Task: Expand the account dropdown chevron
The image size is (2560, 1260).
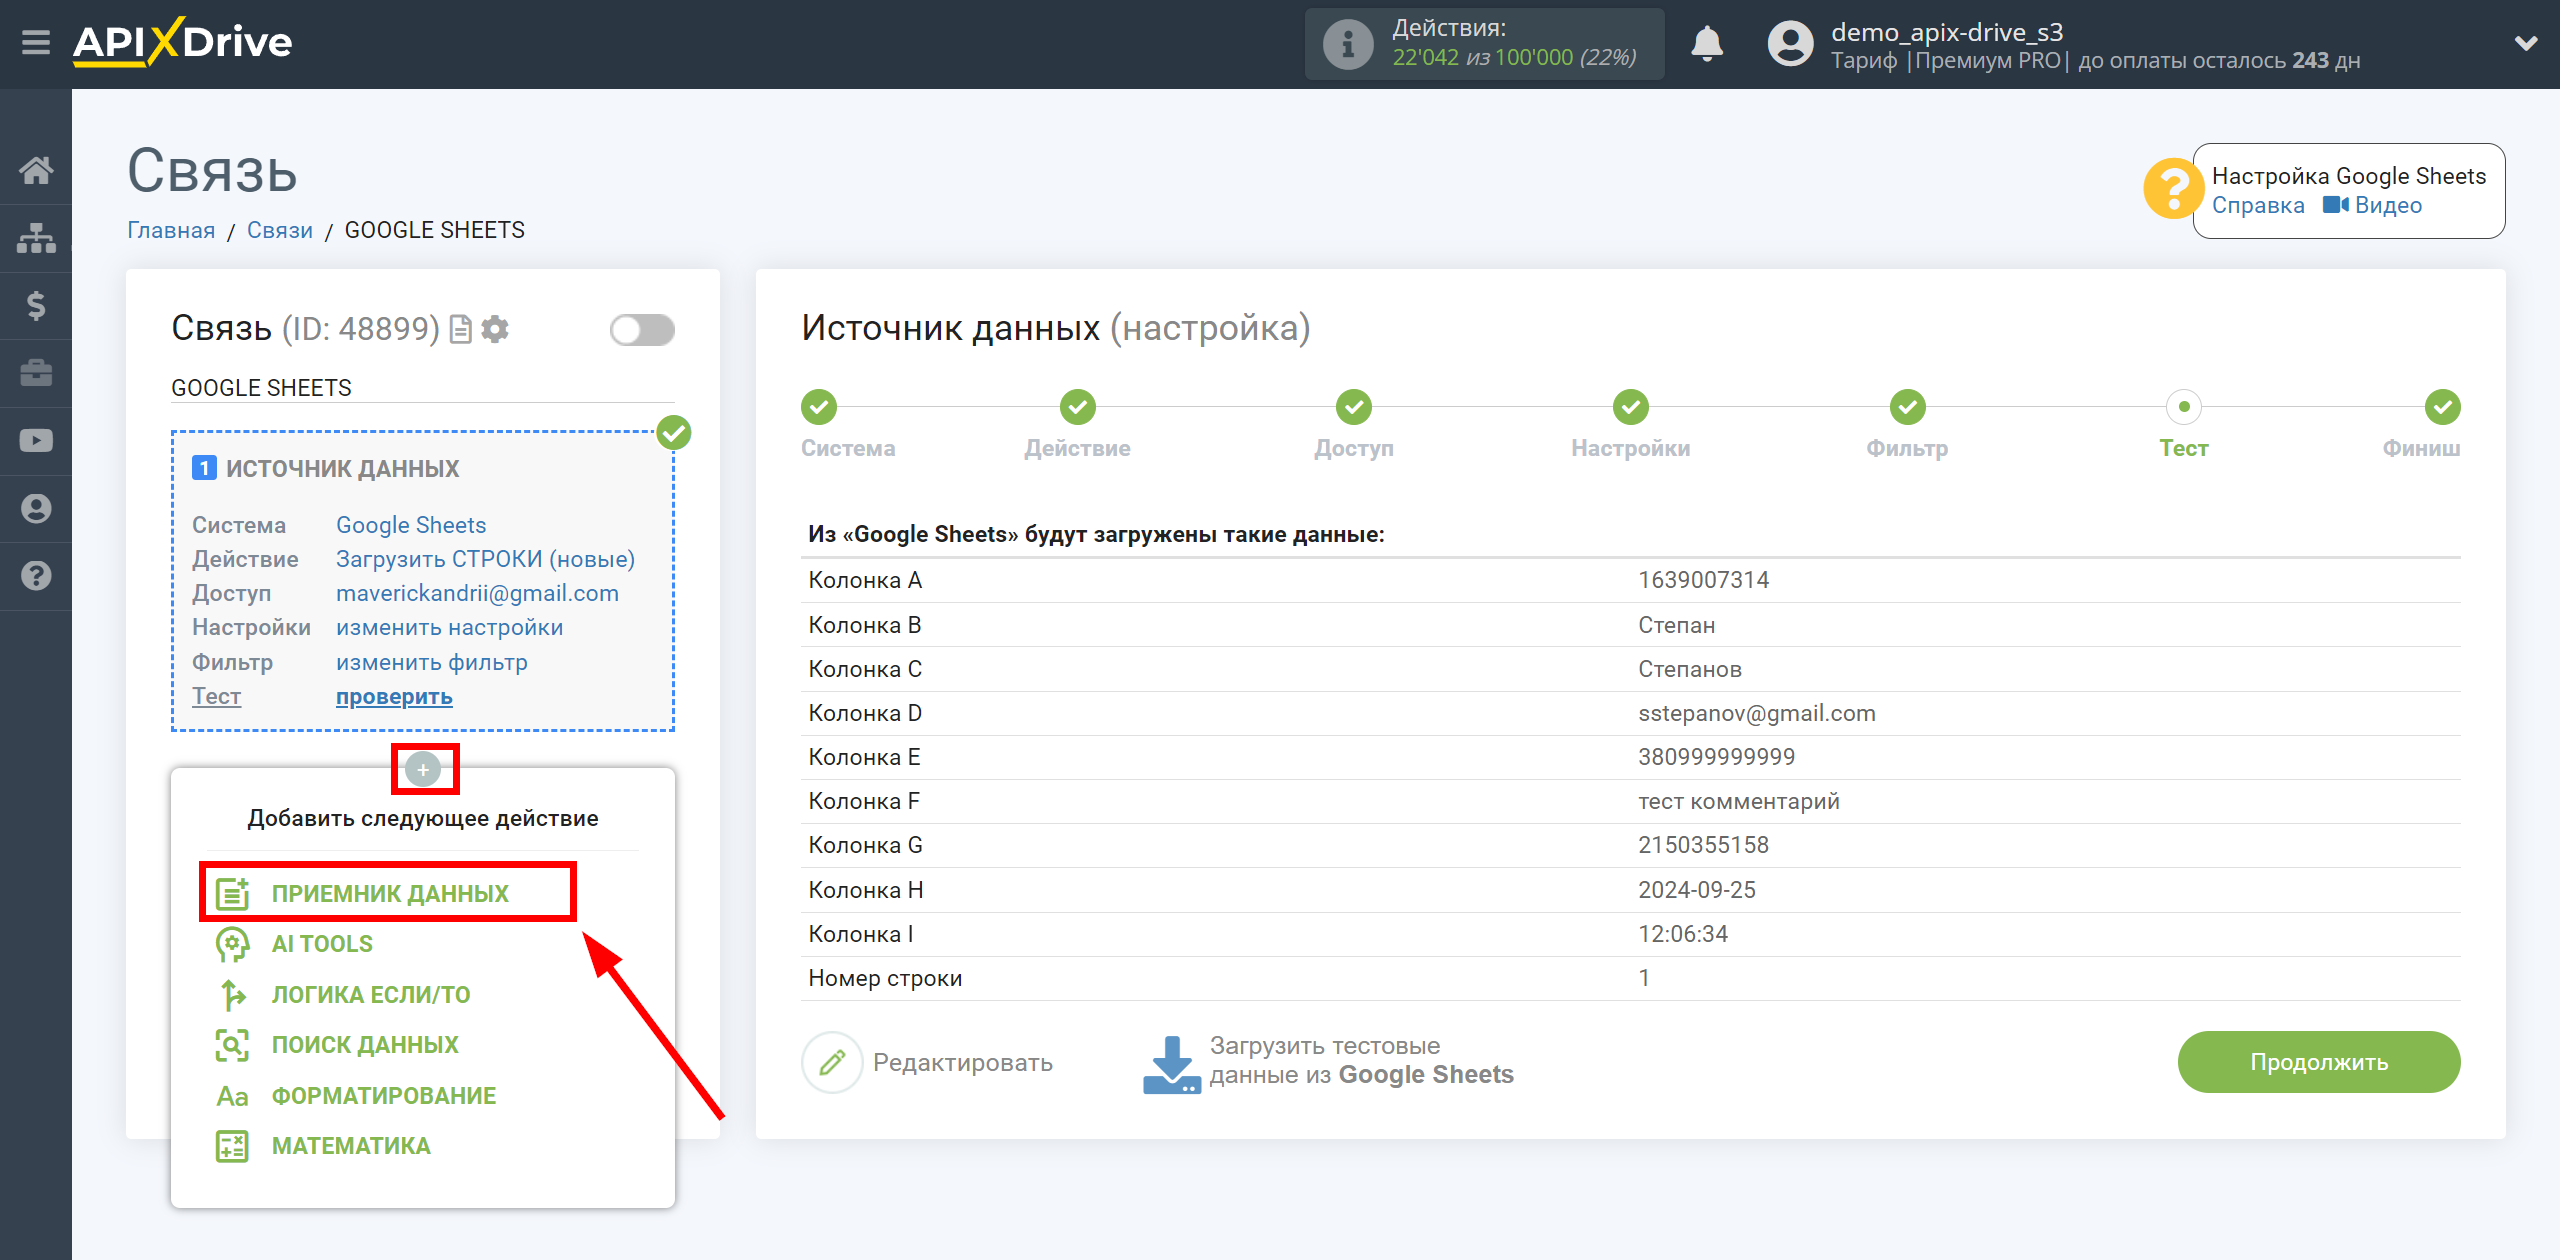Action: (x=2526, y=43)
